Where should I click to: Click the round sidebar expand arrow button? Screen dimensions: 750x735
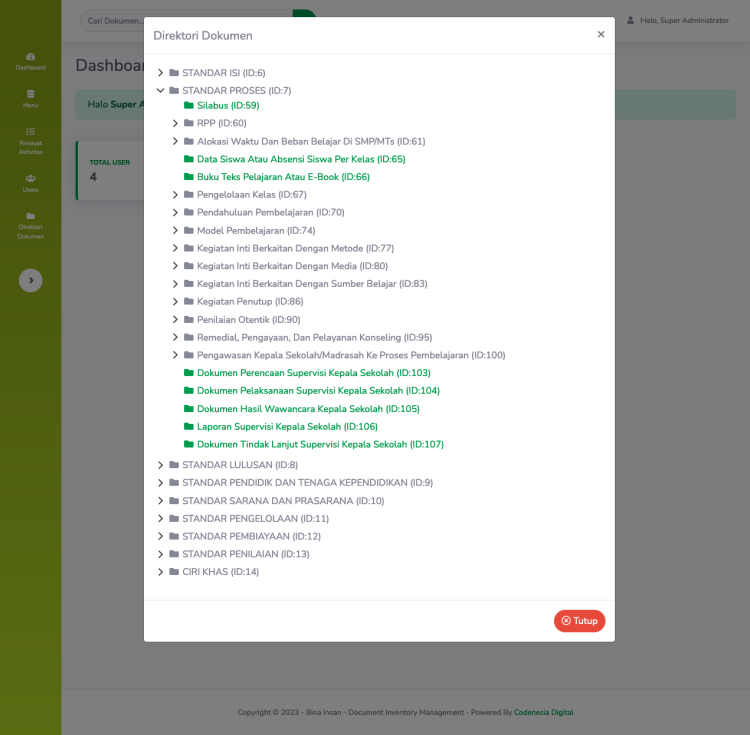30,281
